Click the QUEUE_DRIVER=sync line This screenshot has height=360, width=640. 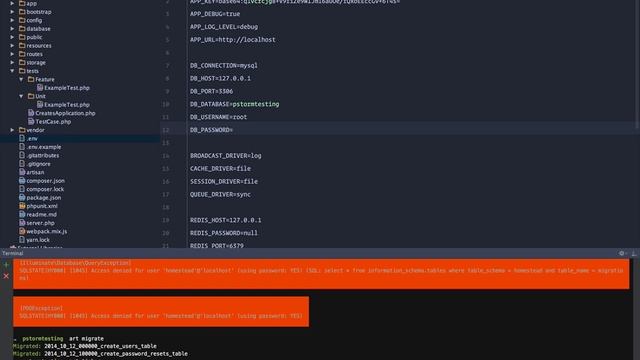pos(220,195)
